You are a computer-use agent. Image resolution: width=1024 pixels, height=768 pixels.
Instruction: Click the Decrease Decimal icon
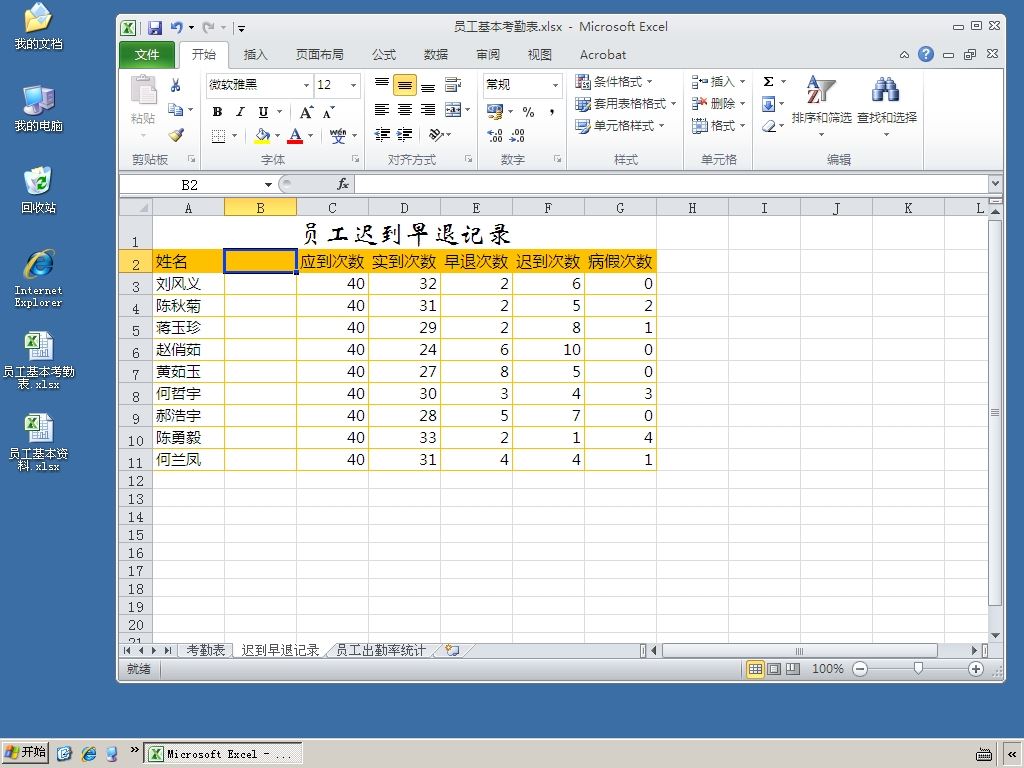coord(517,135)
